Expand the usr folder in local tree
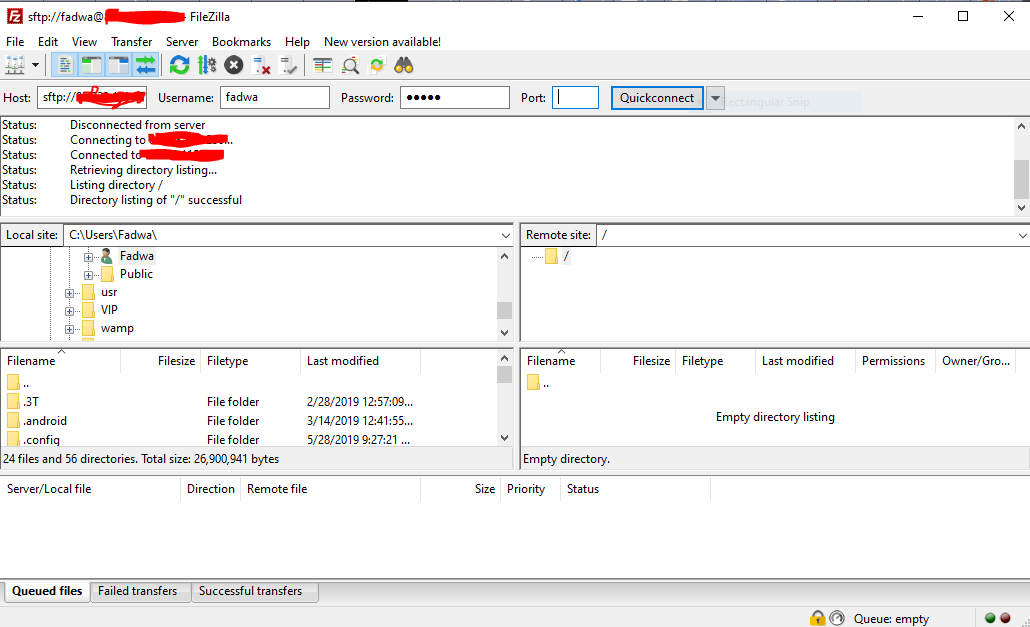 point(69,293)
